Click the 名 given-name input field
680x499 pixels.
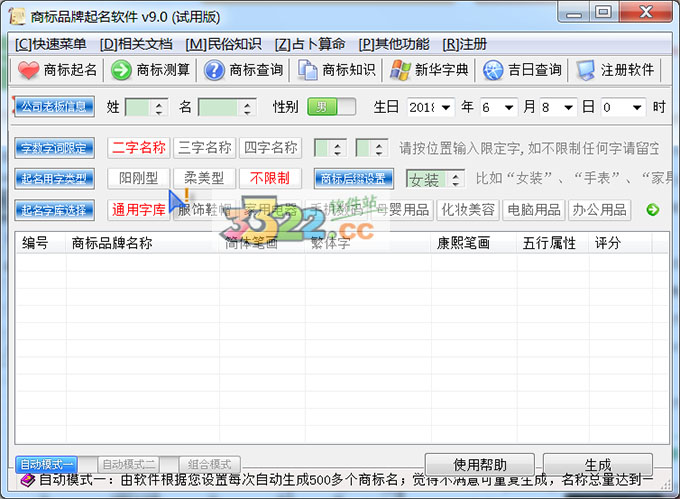pyautogui.click(x=219, y=108)
